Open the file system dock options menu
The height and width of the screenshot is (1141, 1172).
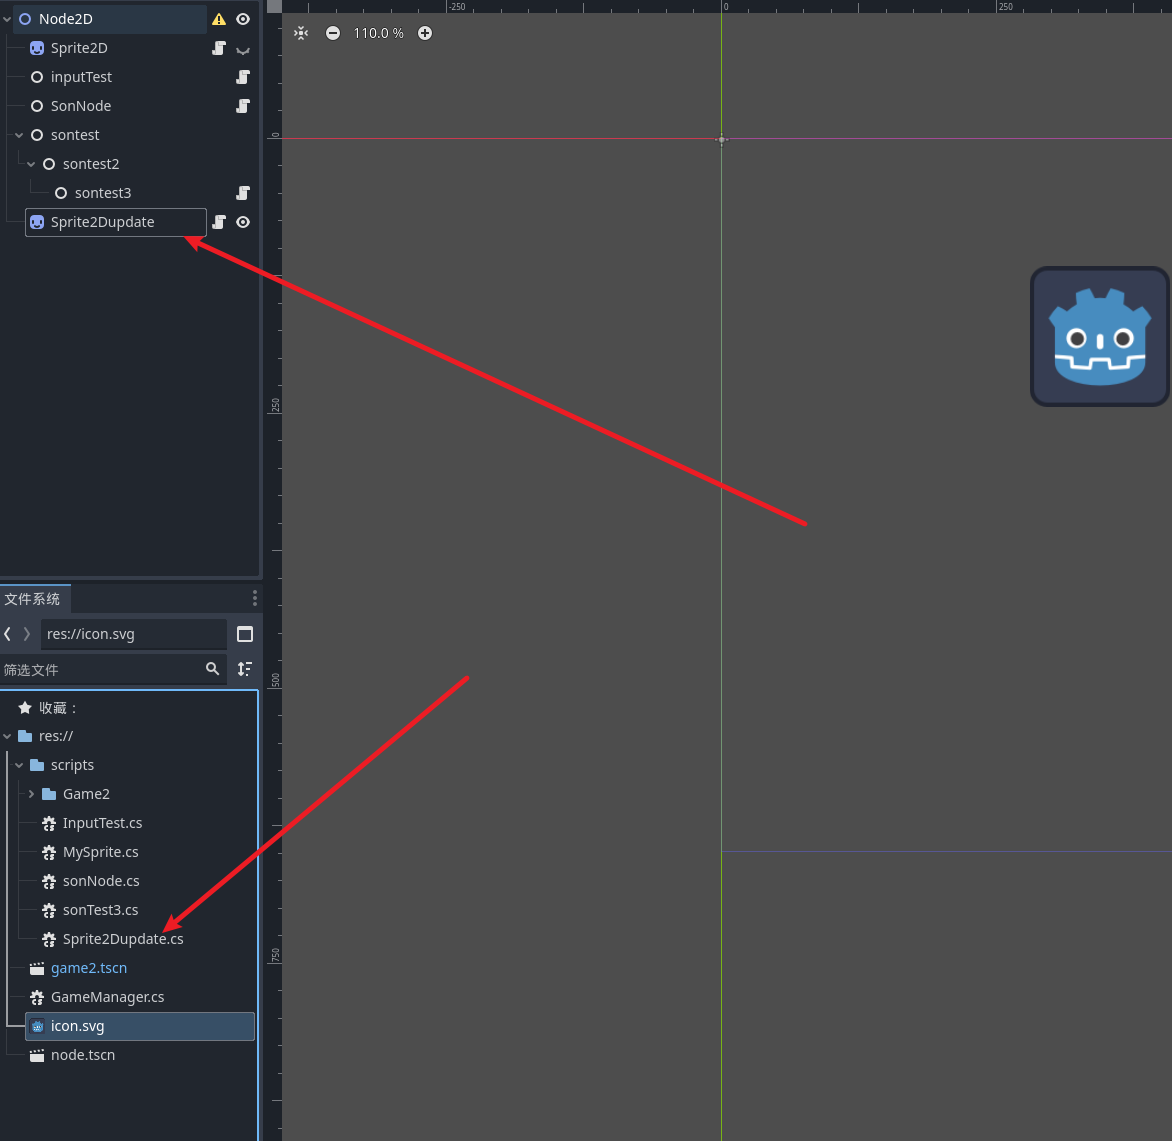pos(255,599)
